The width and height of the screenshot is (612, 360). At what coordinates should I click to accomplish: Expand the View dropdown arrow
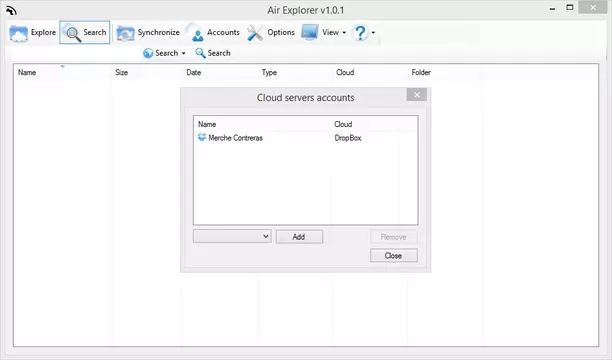(344, 33)
